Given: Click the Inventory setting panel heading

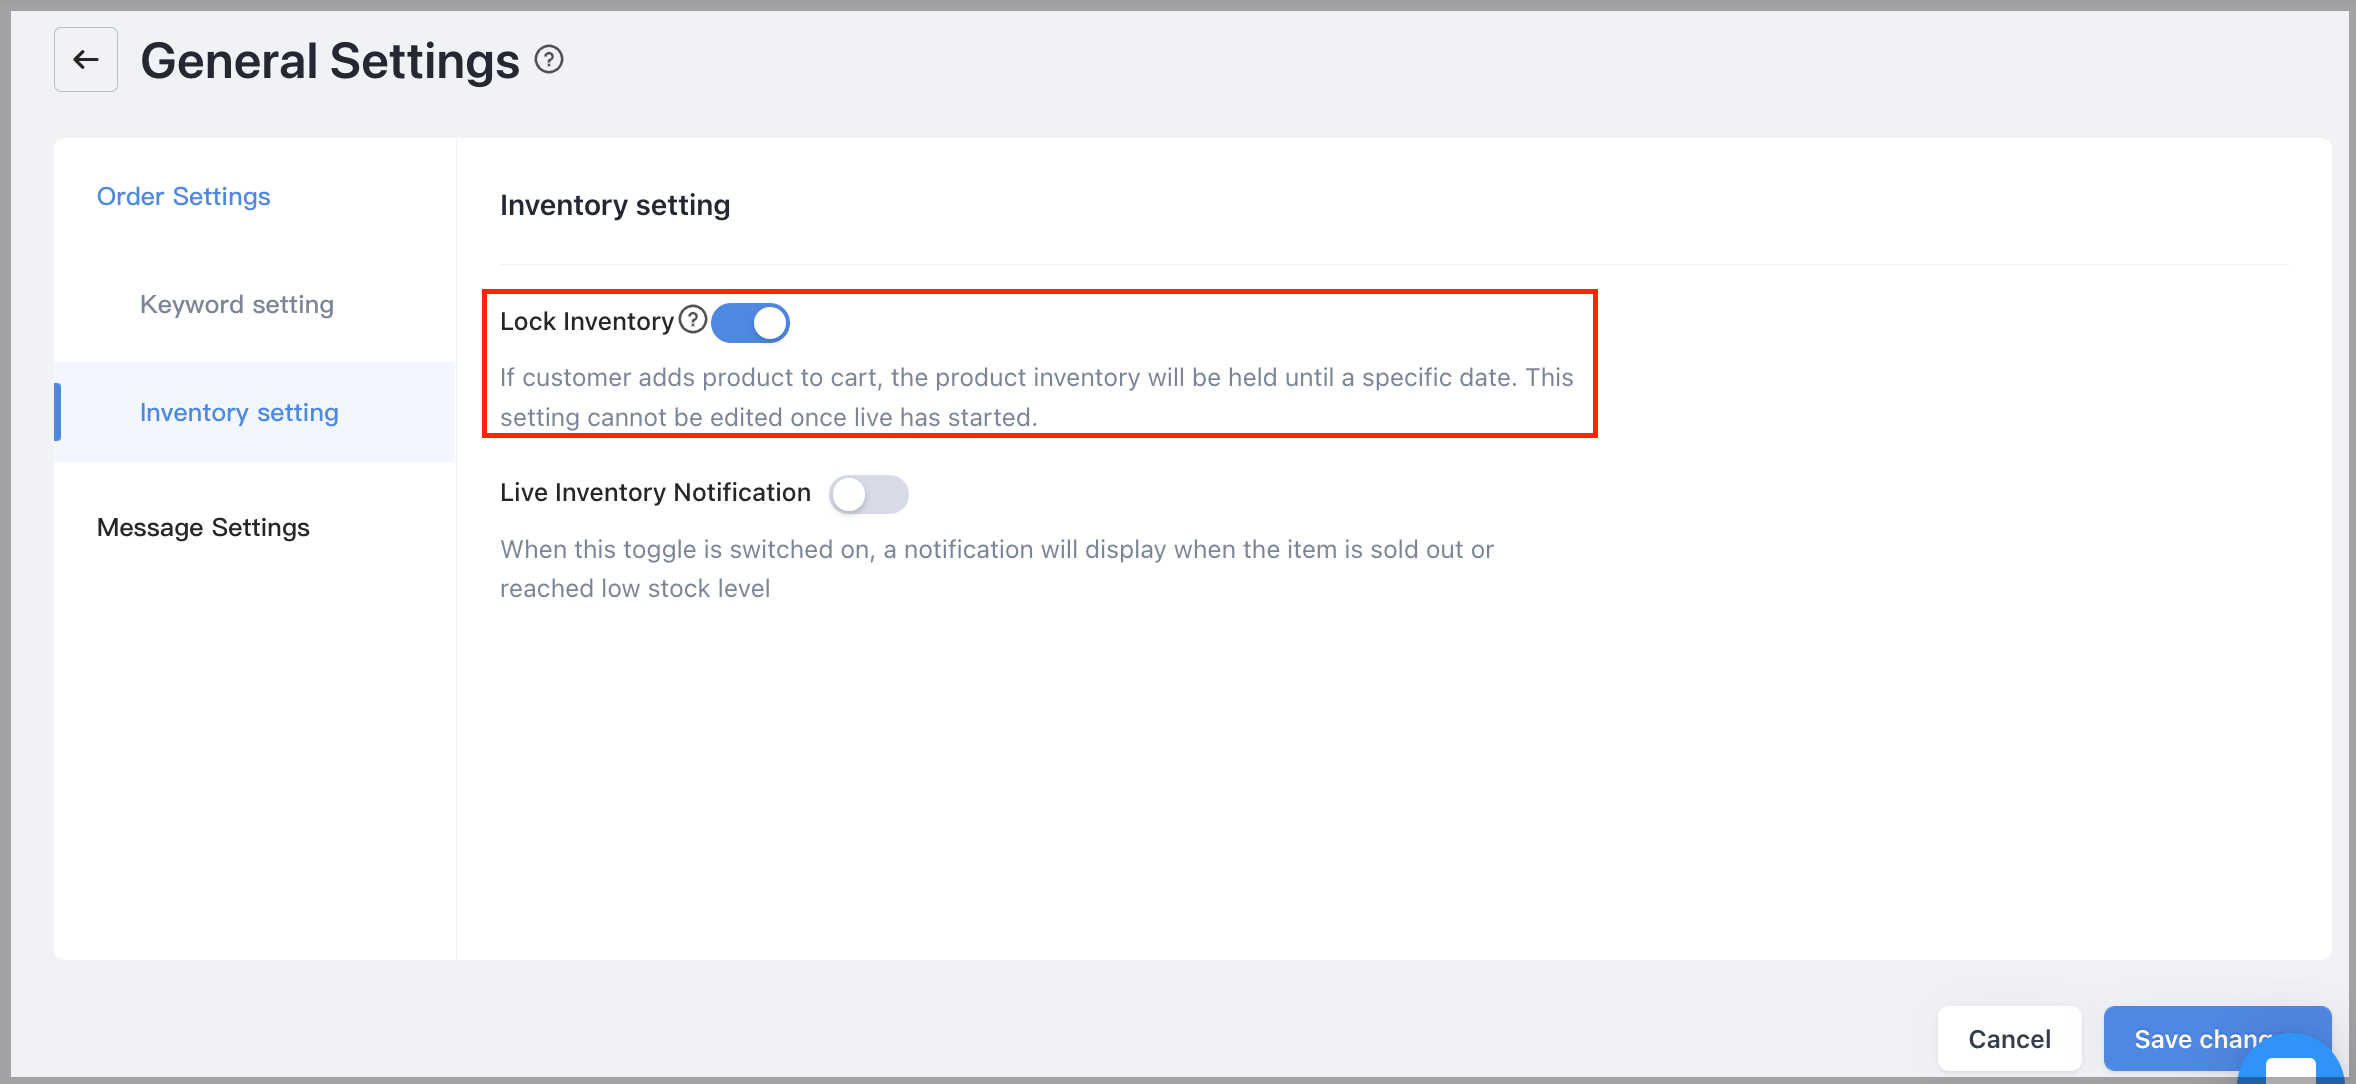Looking at the screenshot, I should click(615, 205).
